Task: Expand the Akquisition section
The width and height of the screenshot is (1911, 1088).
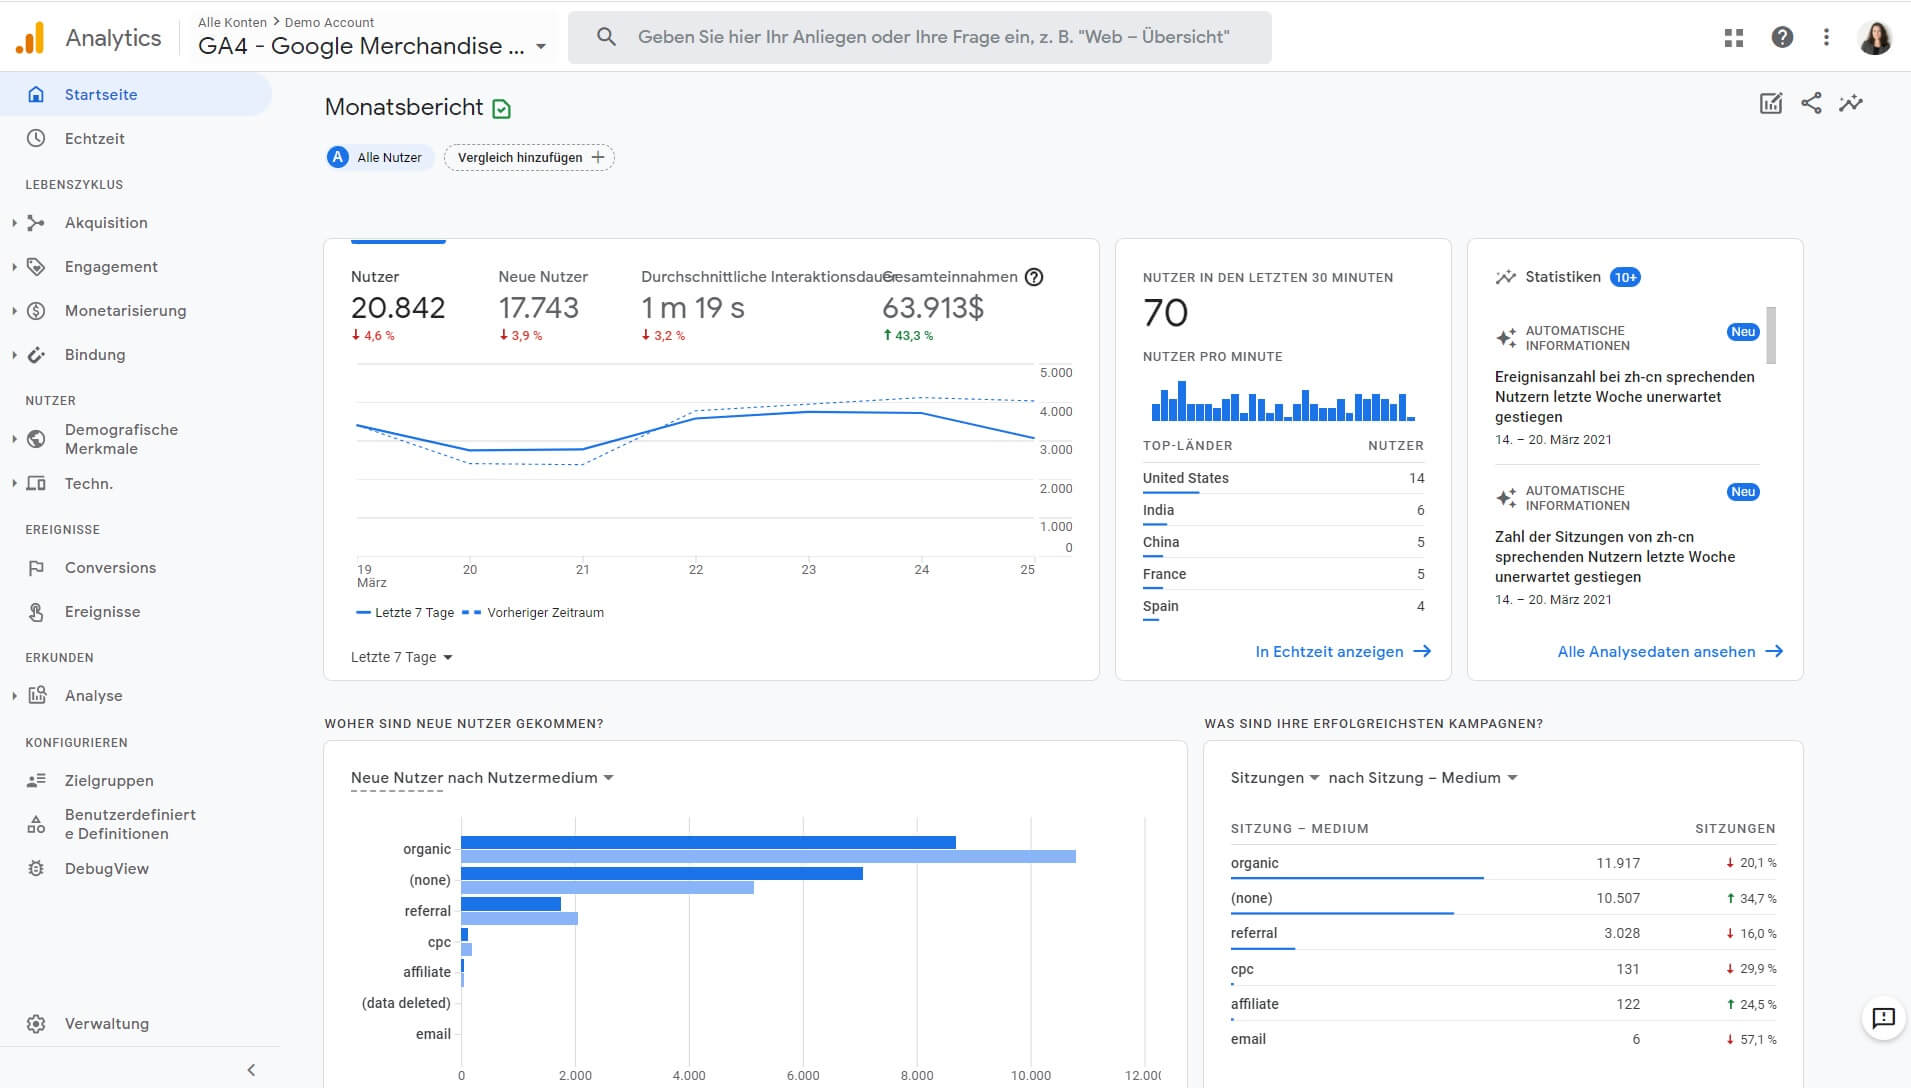Action: [106, 223]
